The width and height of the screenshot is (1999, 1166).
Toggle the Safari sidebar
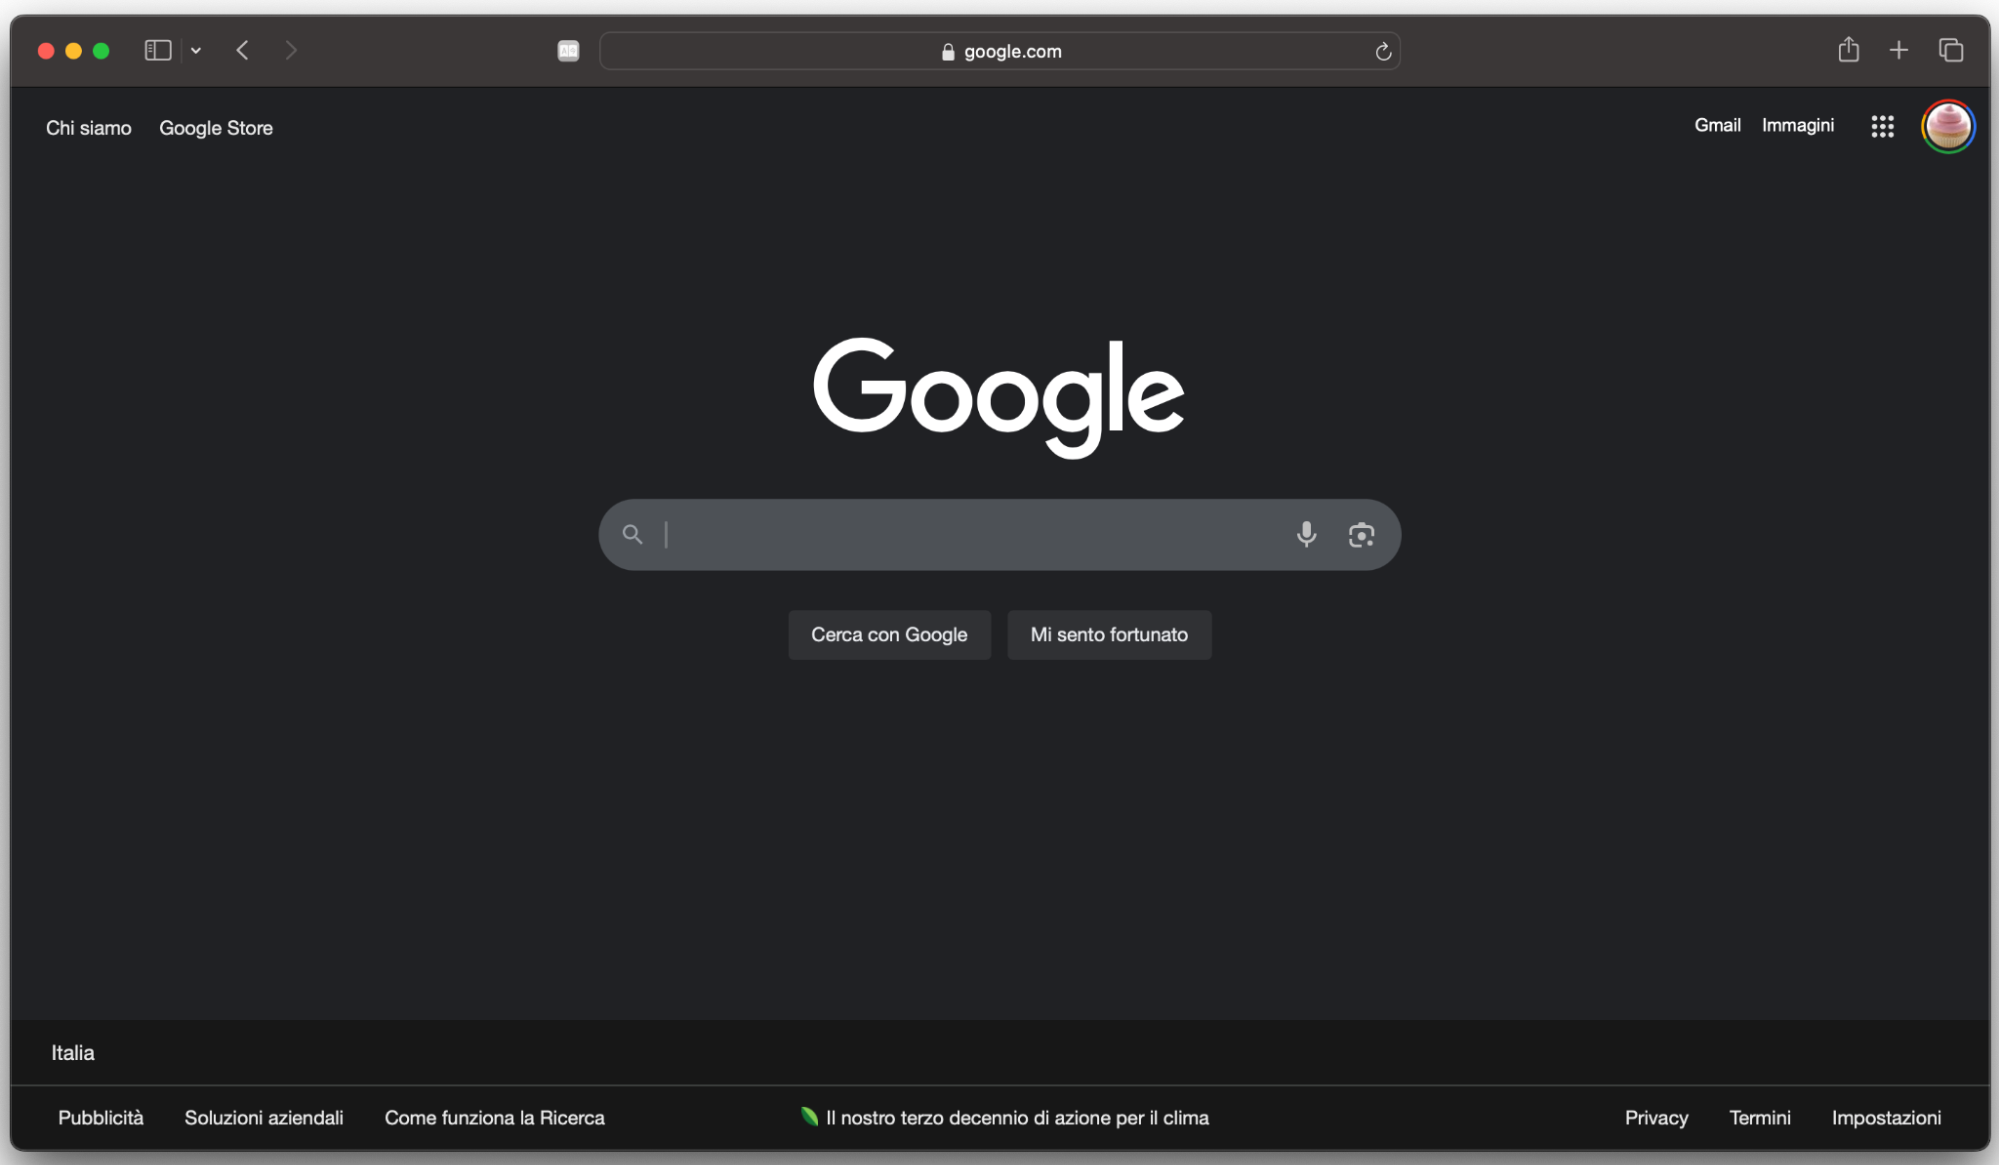click(x=157, y=50)
